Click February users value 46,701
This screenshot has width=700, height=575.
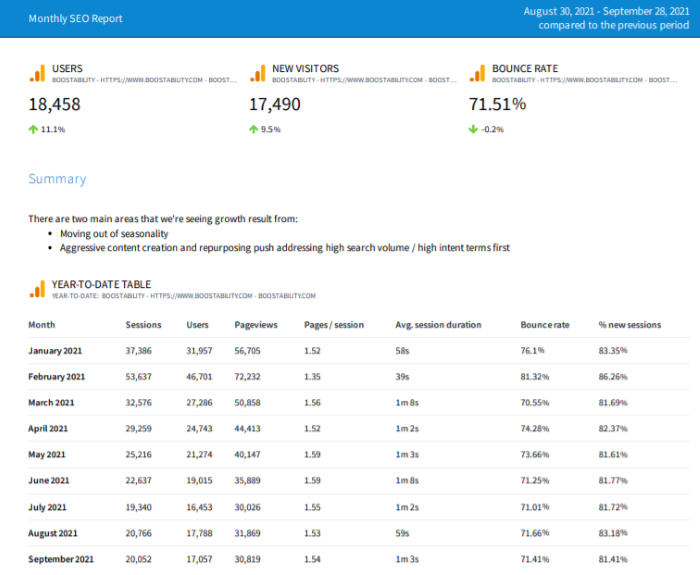coord(199,376)
